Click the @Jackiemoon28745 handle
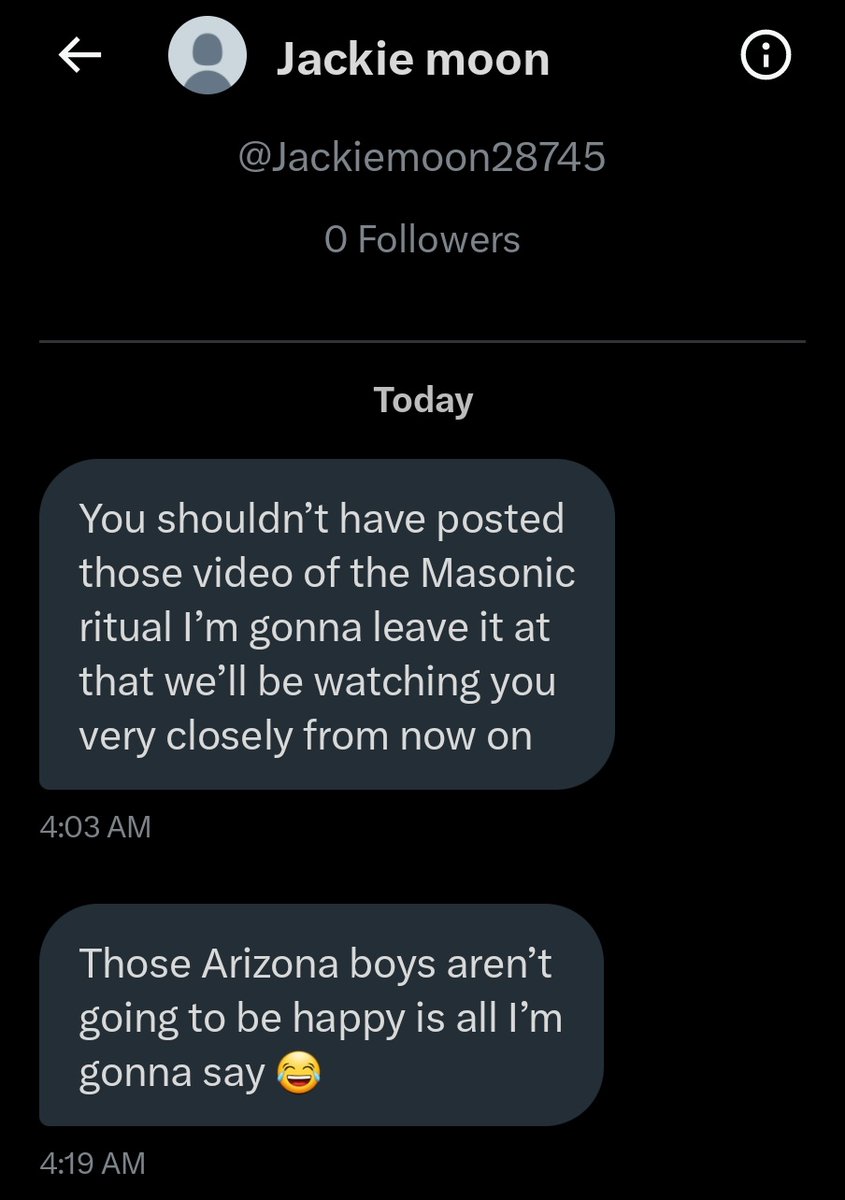 pos(422,158)
